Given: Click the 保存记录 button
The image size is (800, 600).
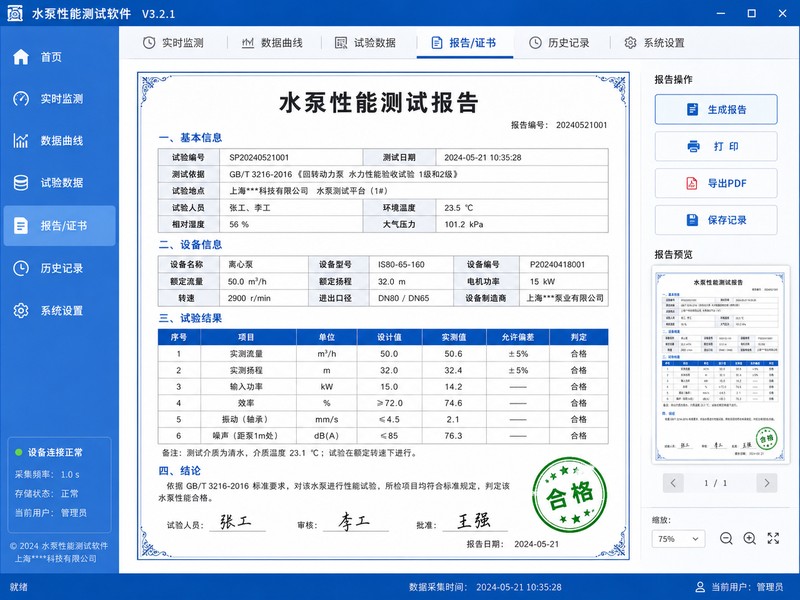Looking at the screenshot, I should coord(716,220).
